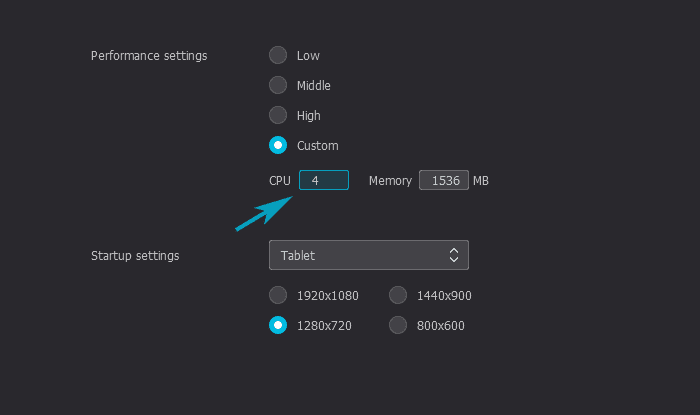This screenshot has width=700, height=415.
Task: Choose the 1440x900 resolution option
Action: pos(398,295)
